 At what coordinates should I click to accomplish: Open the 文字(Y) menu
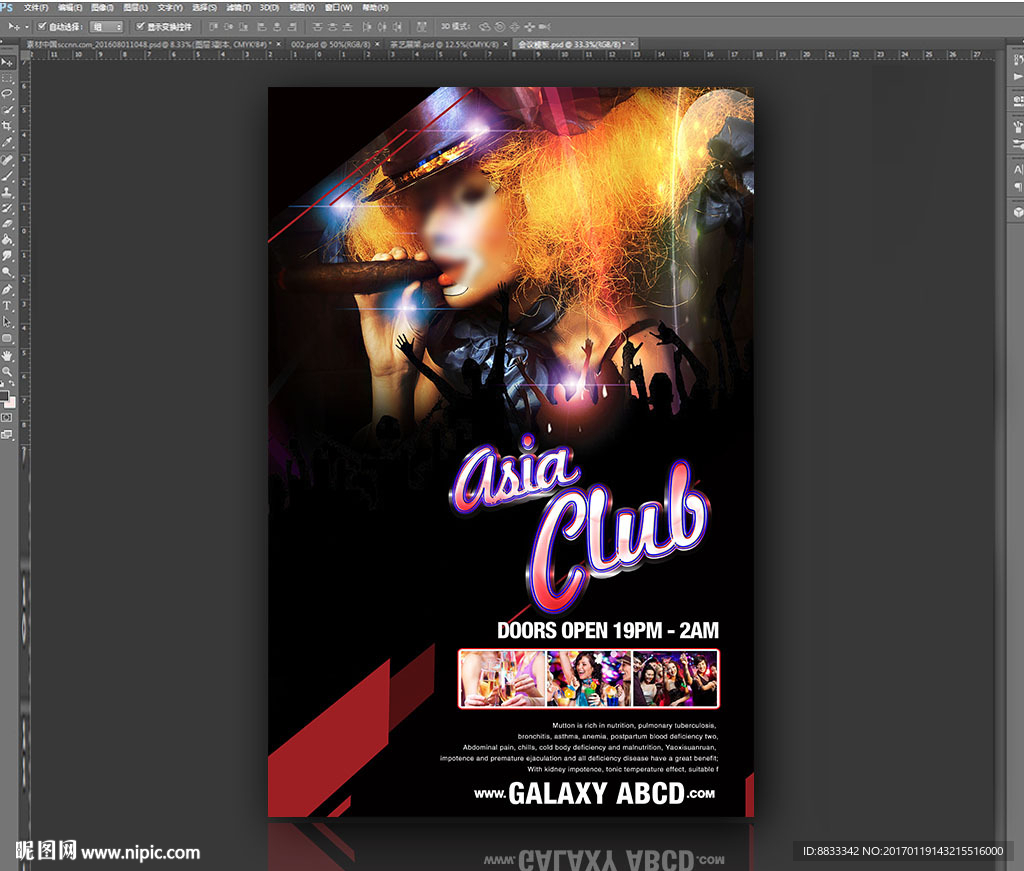pyautogui.click(x=170, y=8)
